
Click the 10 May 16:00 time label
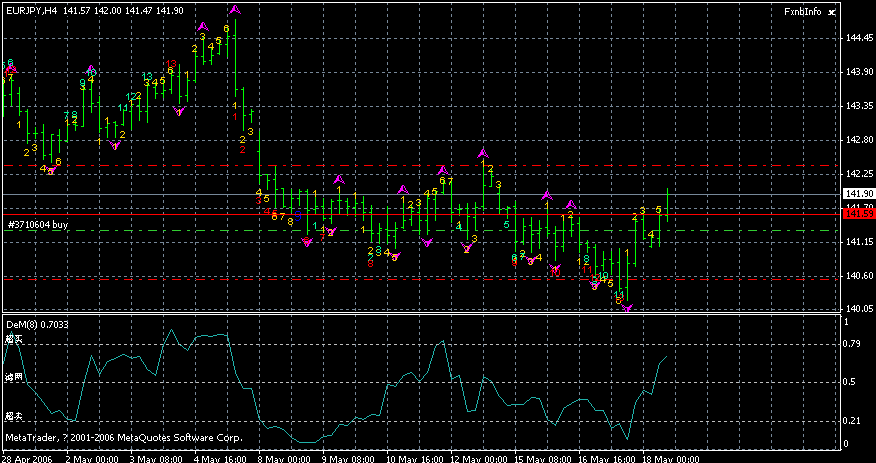[x=415, y=458]
